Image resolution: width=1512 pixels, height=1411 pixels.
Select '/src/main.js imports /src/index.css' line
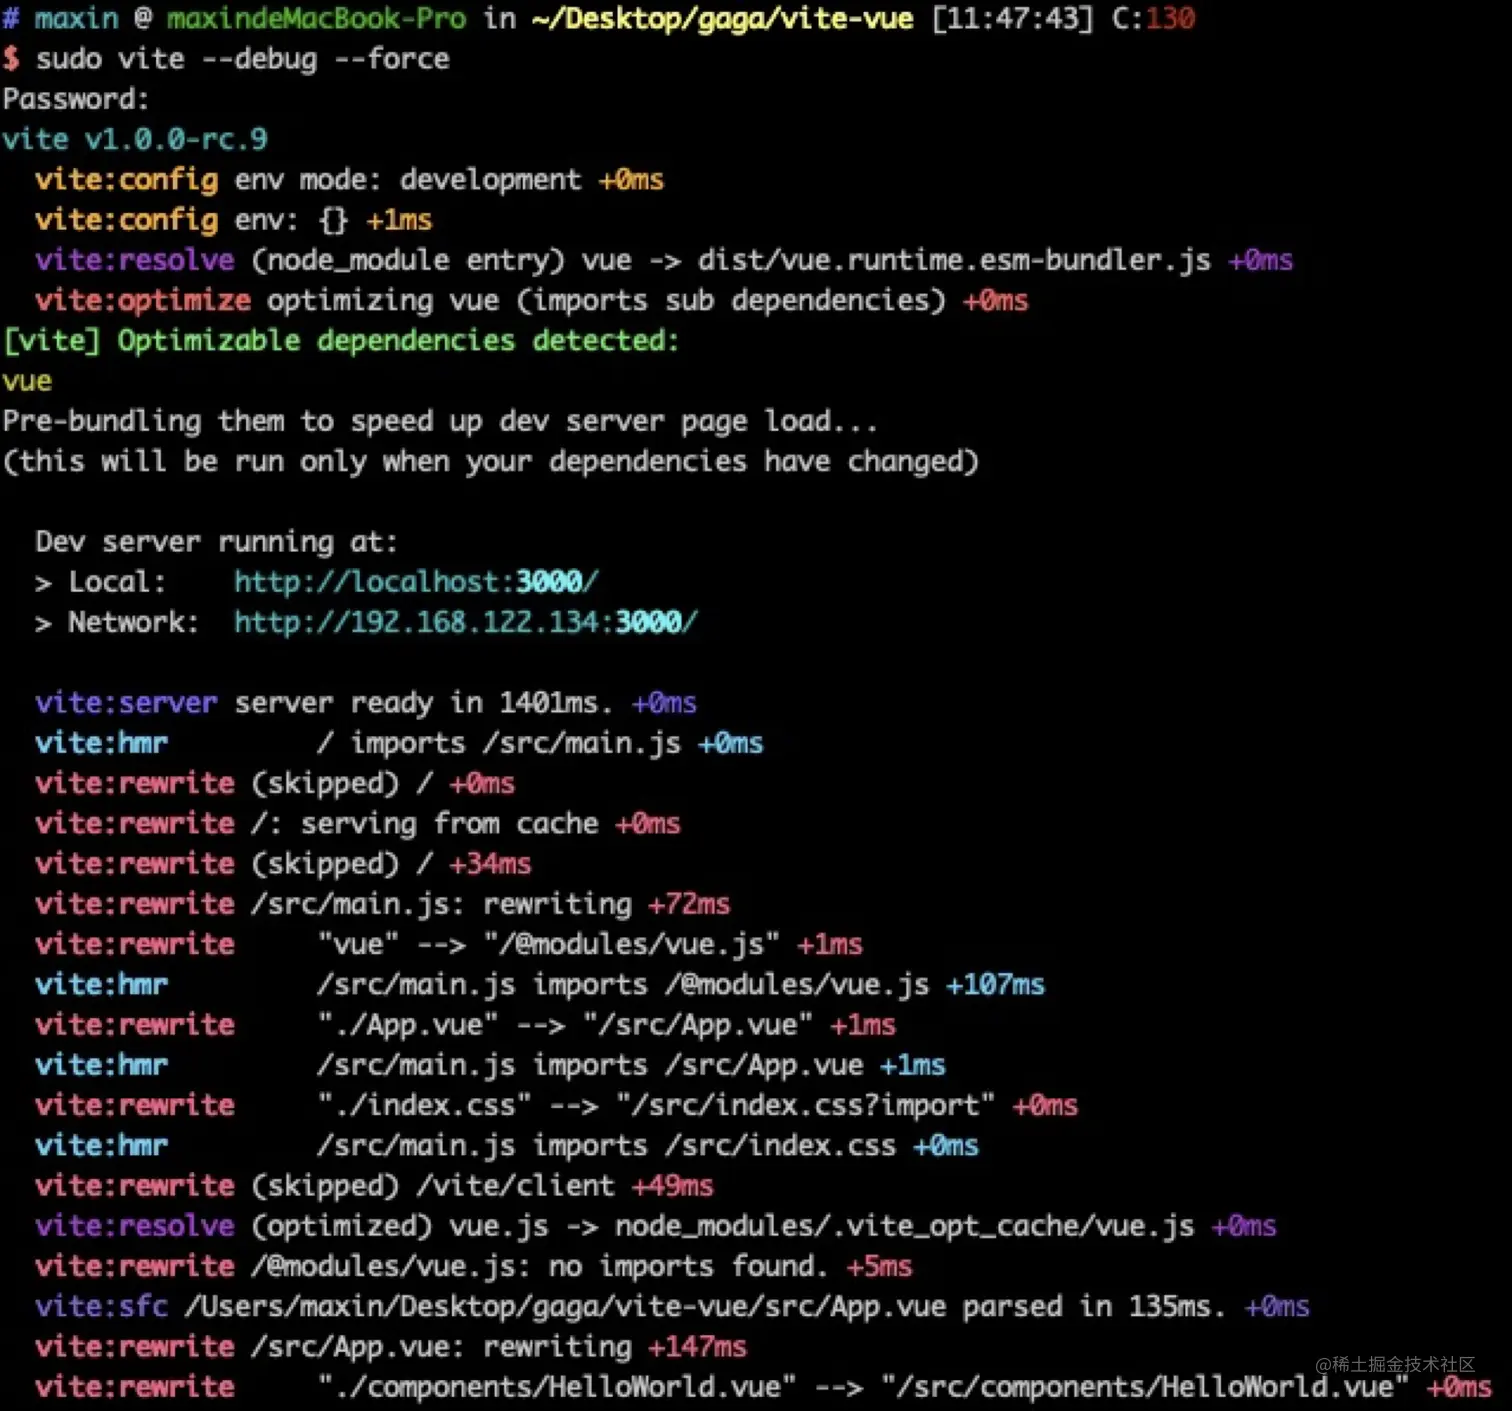pyautogui.click(x=507, y=1146)
